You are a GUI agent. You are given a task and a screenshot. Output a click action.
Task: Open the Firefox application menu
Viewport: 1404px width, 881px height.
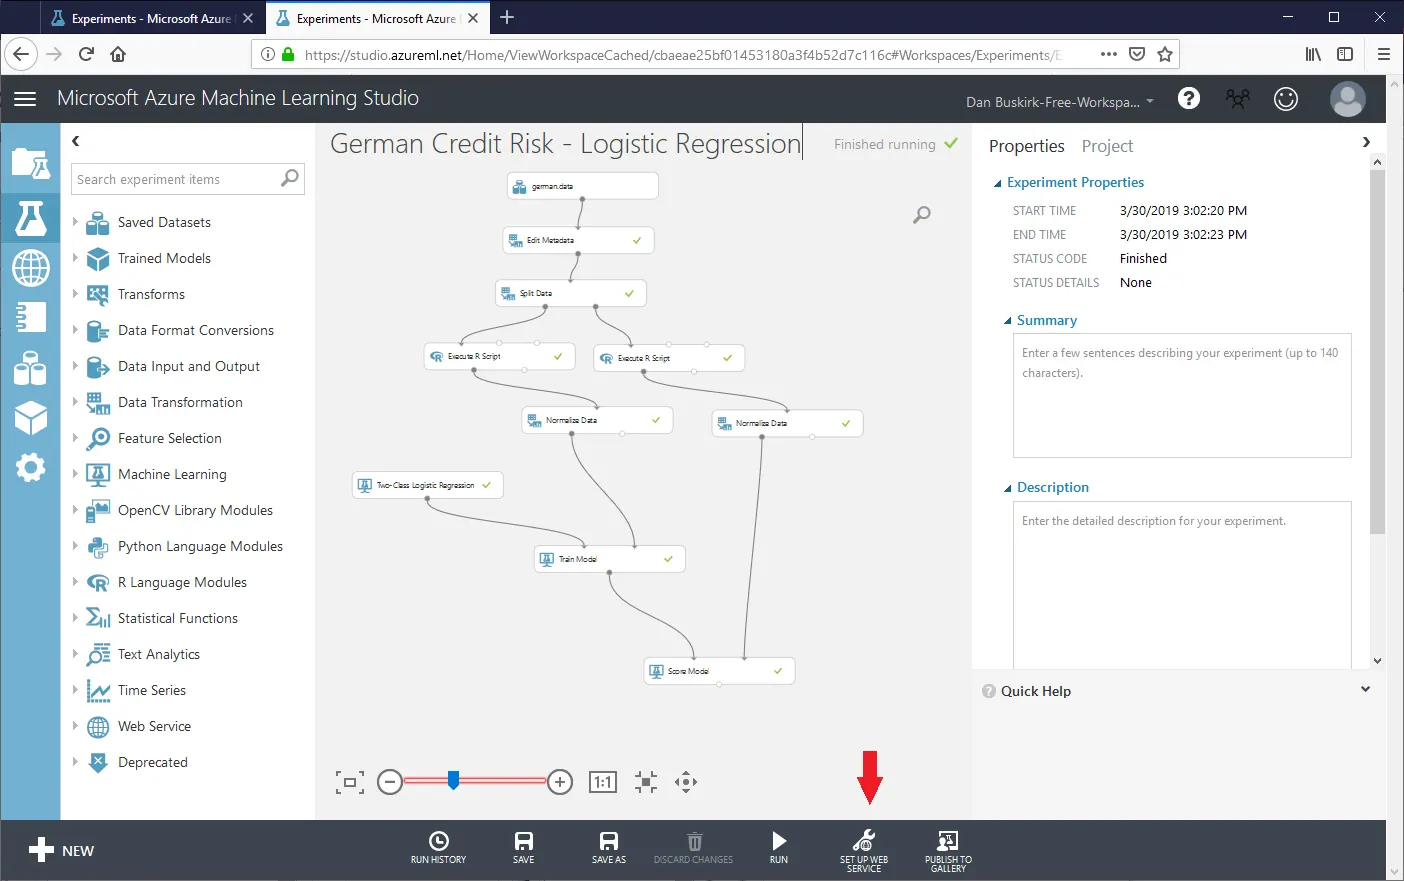pyautogui.click(x=1384, y=54)
